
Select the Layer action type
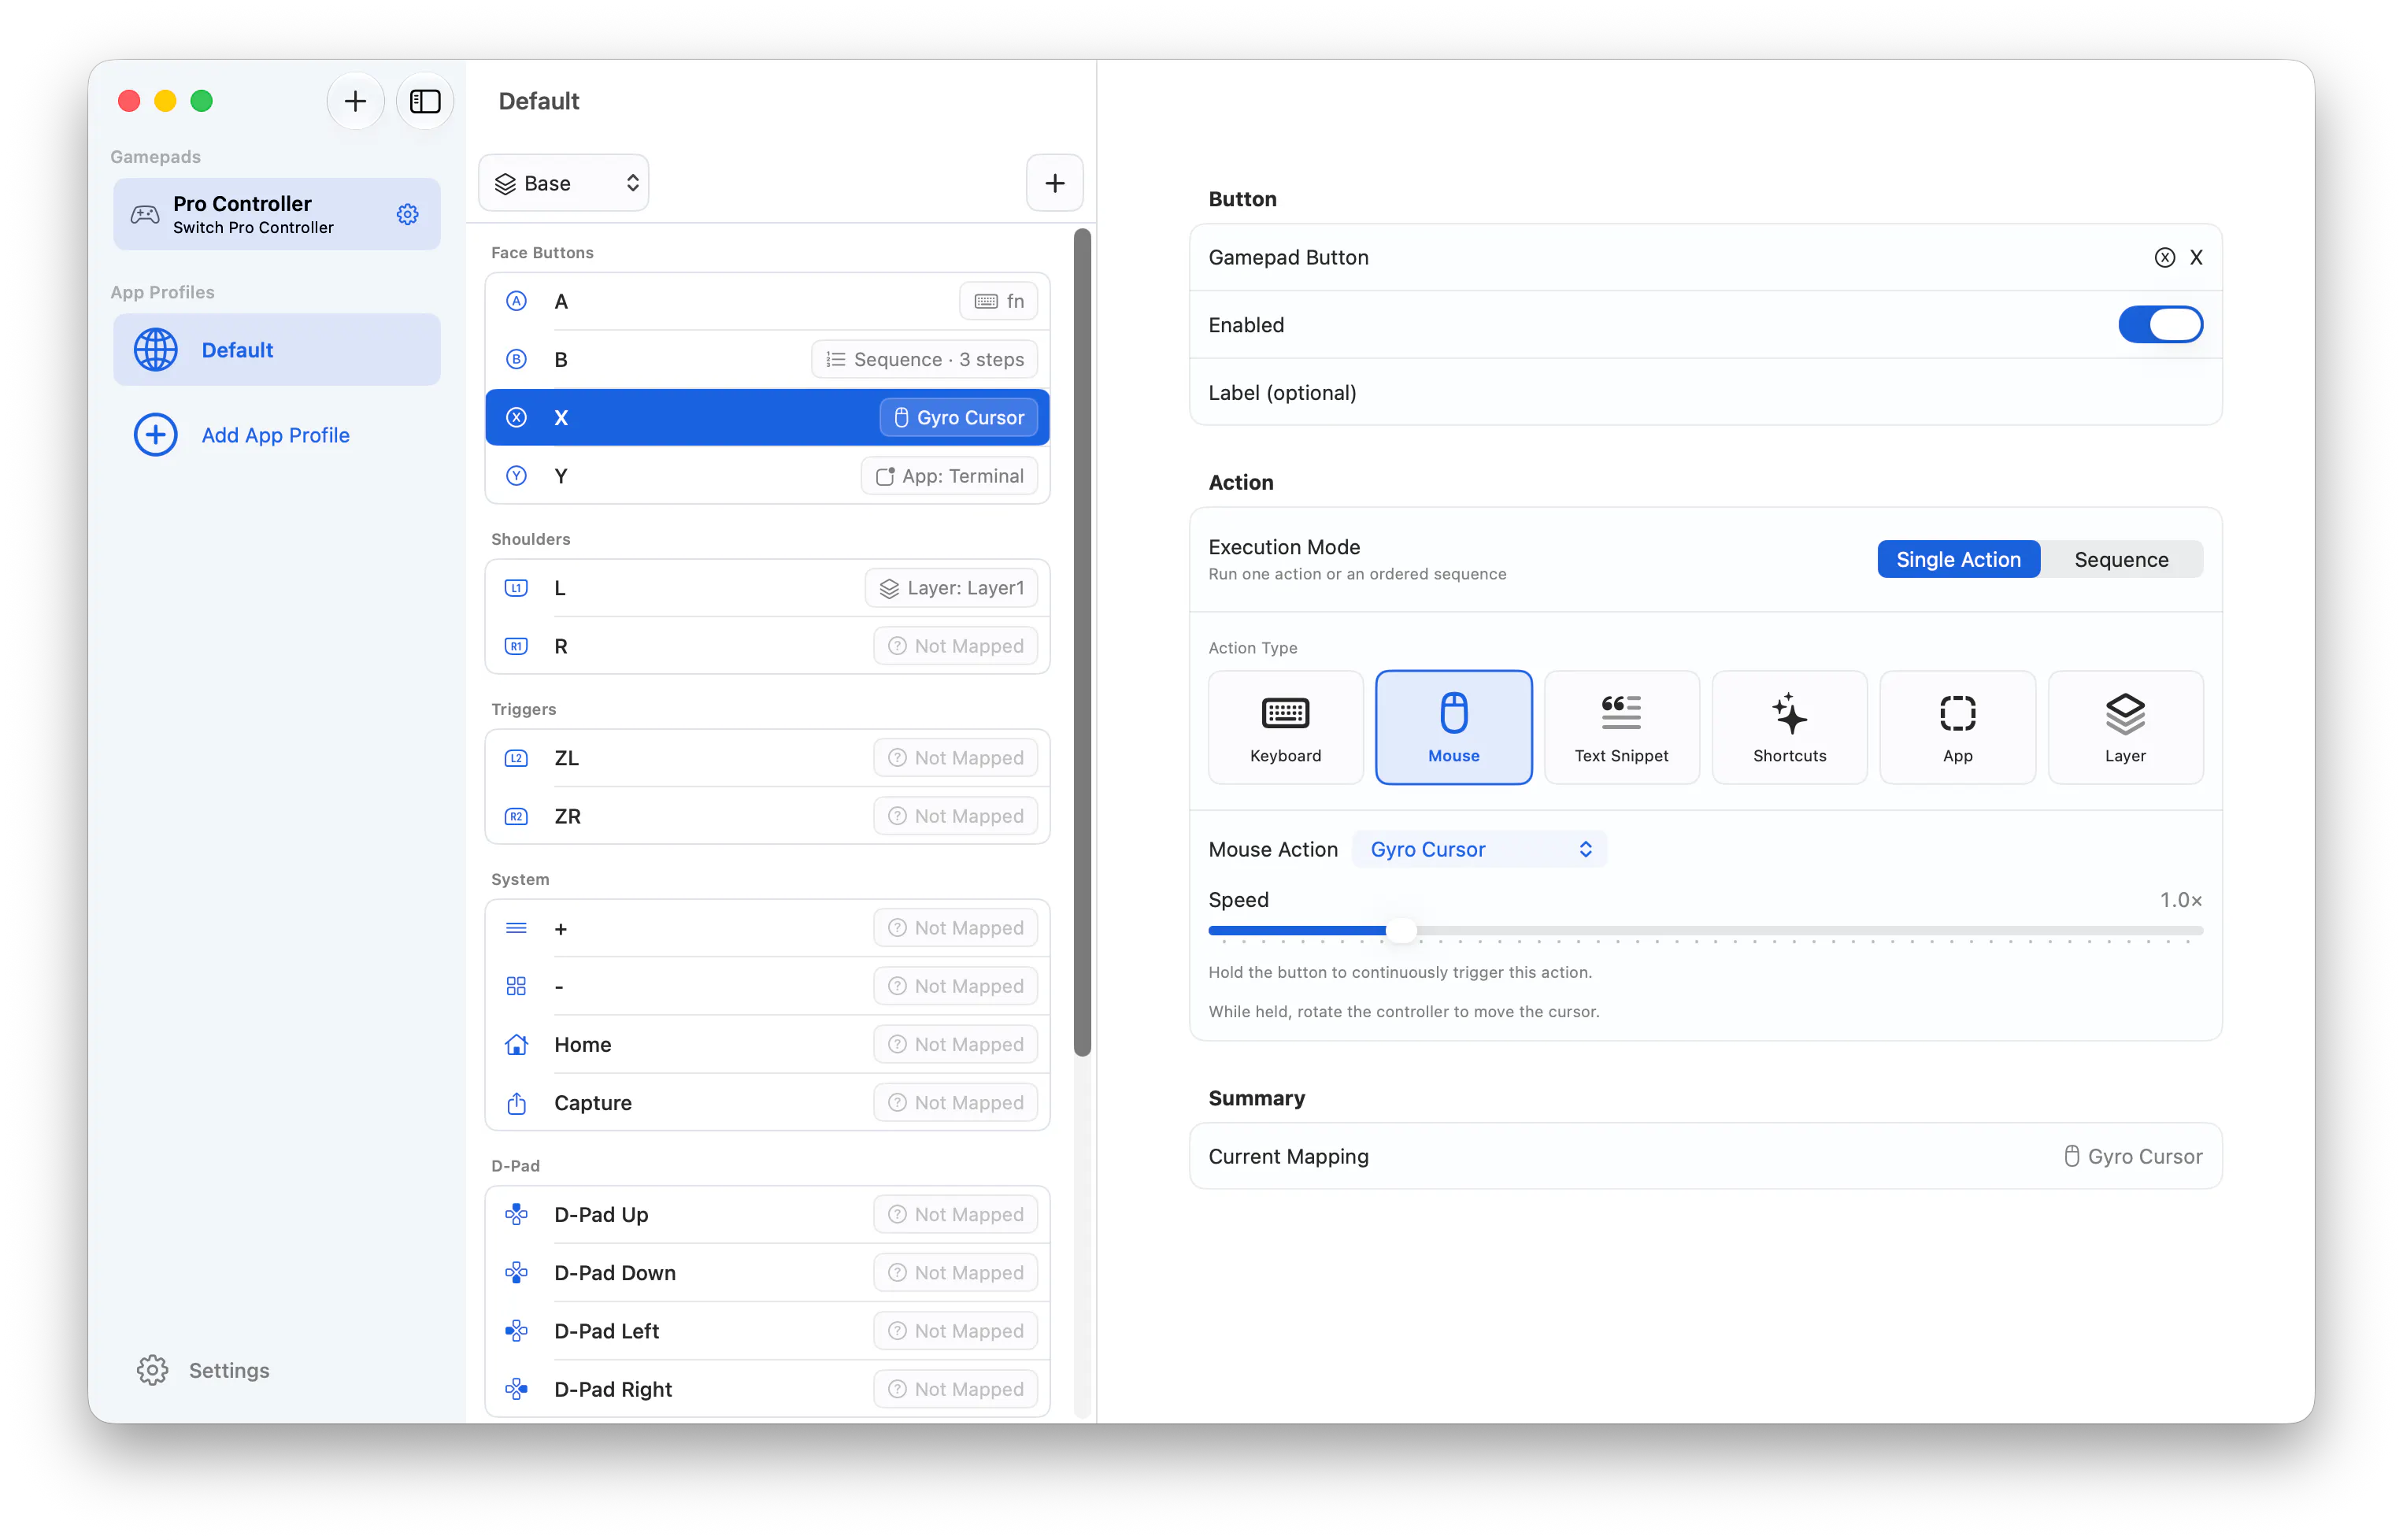(x=2125, y=727)
